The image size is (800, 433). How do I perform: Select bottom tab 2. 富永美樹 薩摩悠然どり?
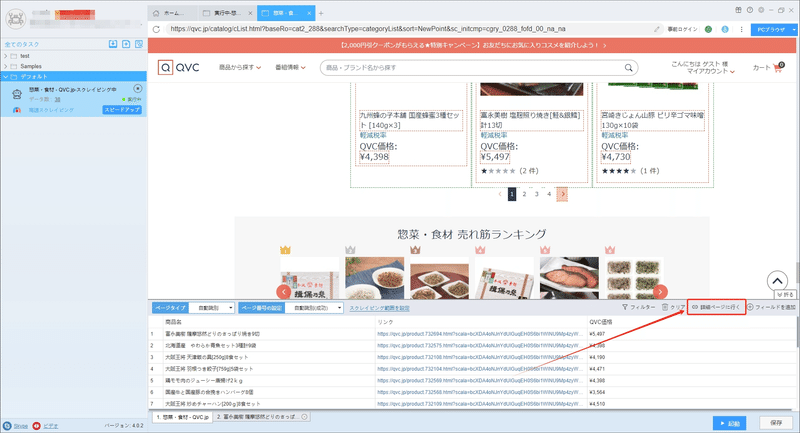point(262,417)
